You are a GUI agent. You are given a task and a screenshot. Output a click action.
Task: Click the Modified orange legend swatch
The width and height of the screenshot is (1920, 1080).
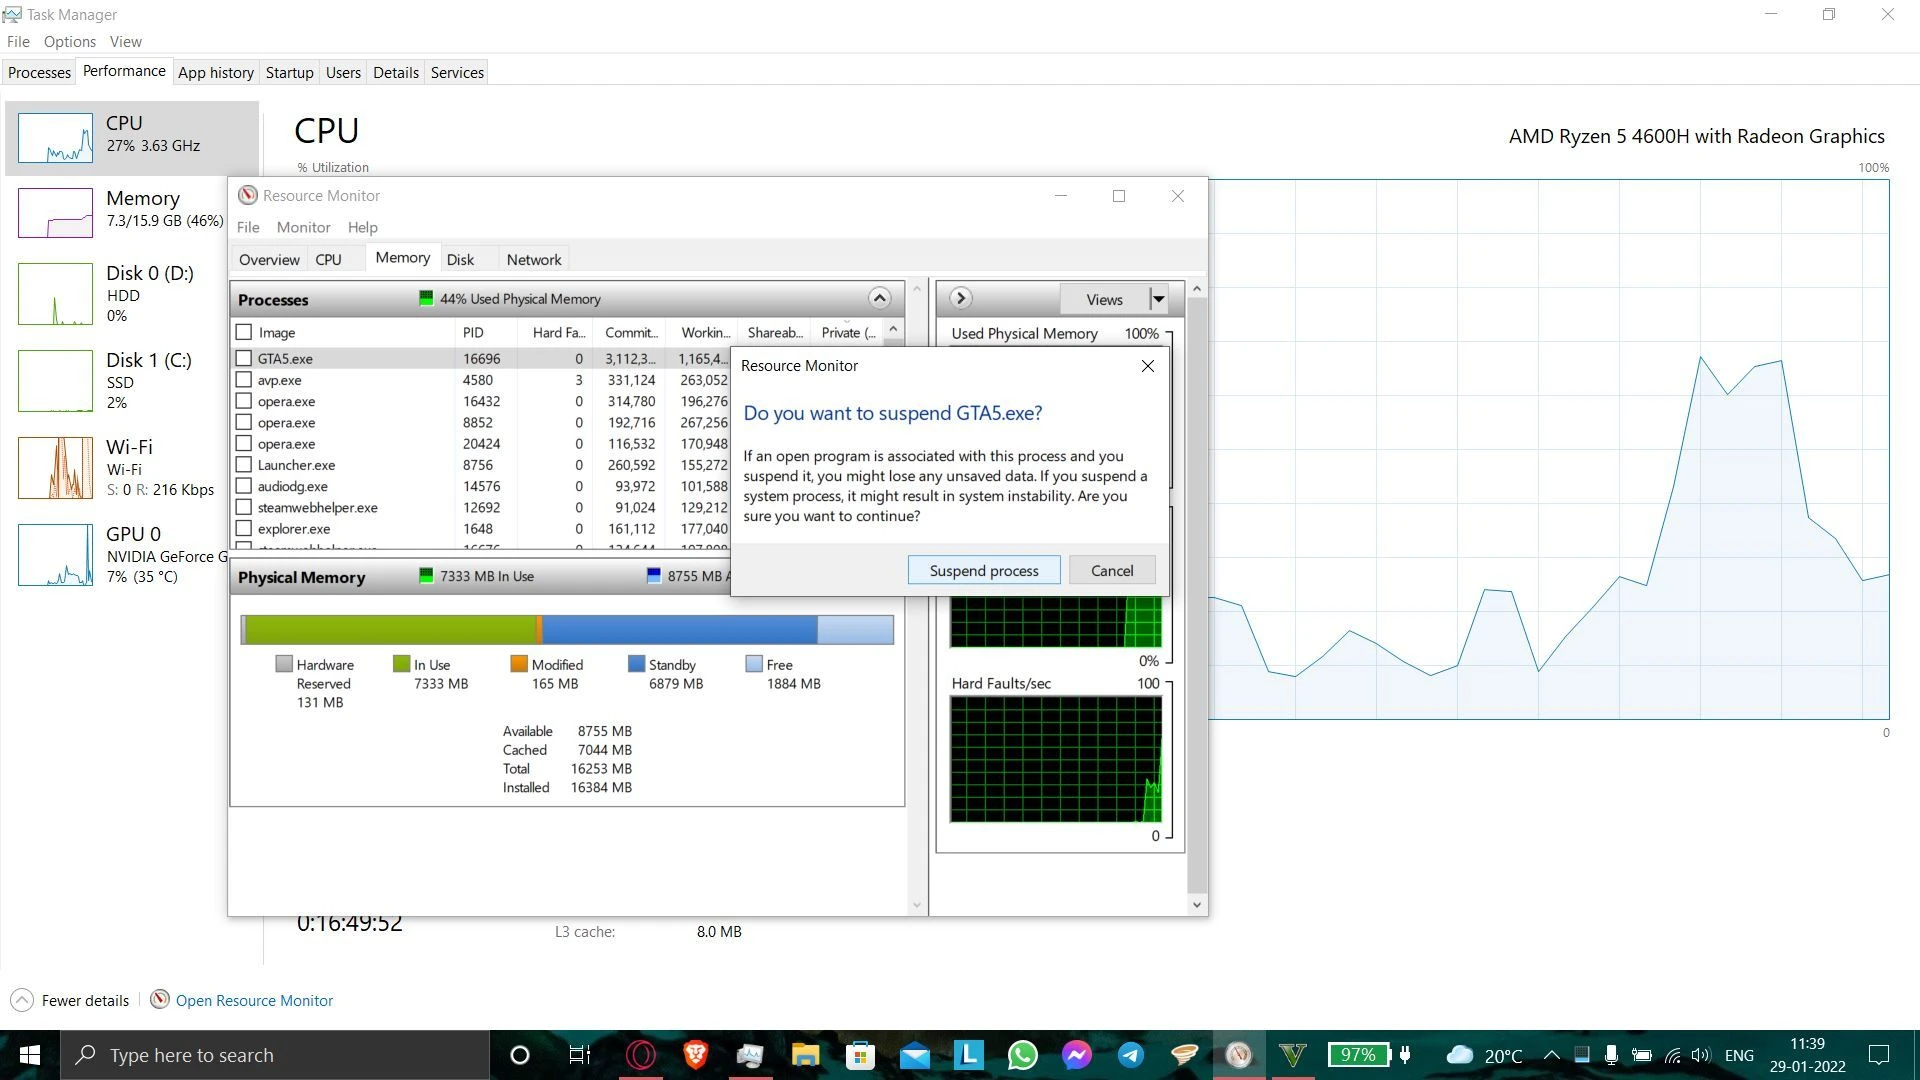[518, 664]
